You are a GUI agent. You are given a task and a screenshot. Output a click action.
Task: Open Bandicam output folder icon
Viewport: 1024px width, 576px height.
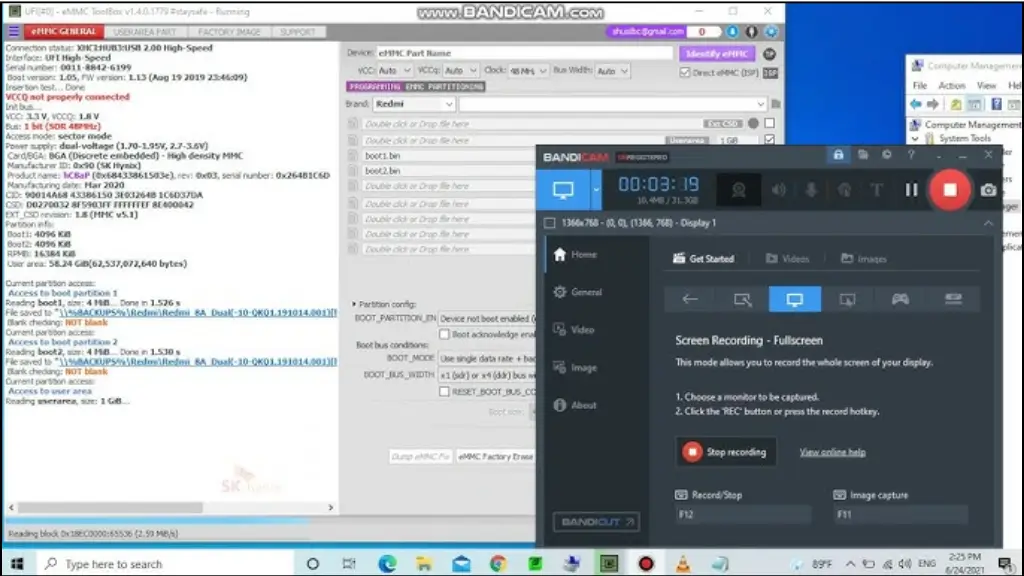[863, 155]
